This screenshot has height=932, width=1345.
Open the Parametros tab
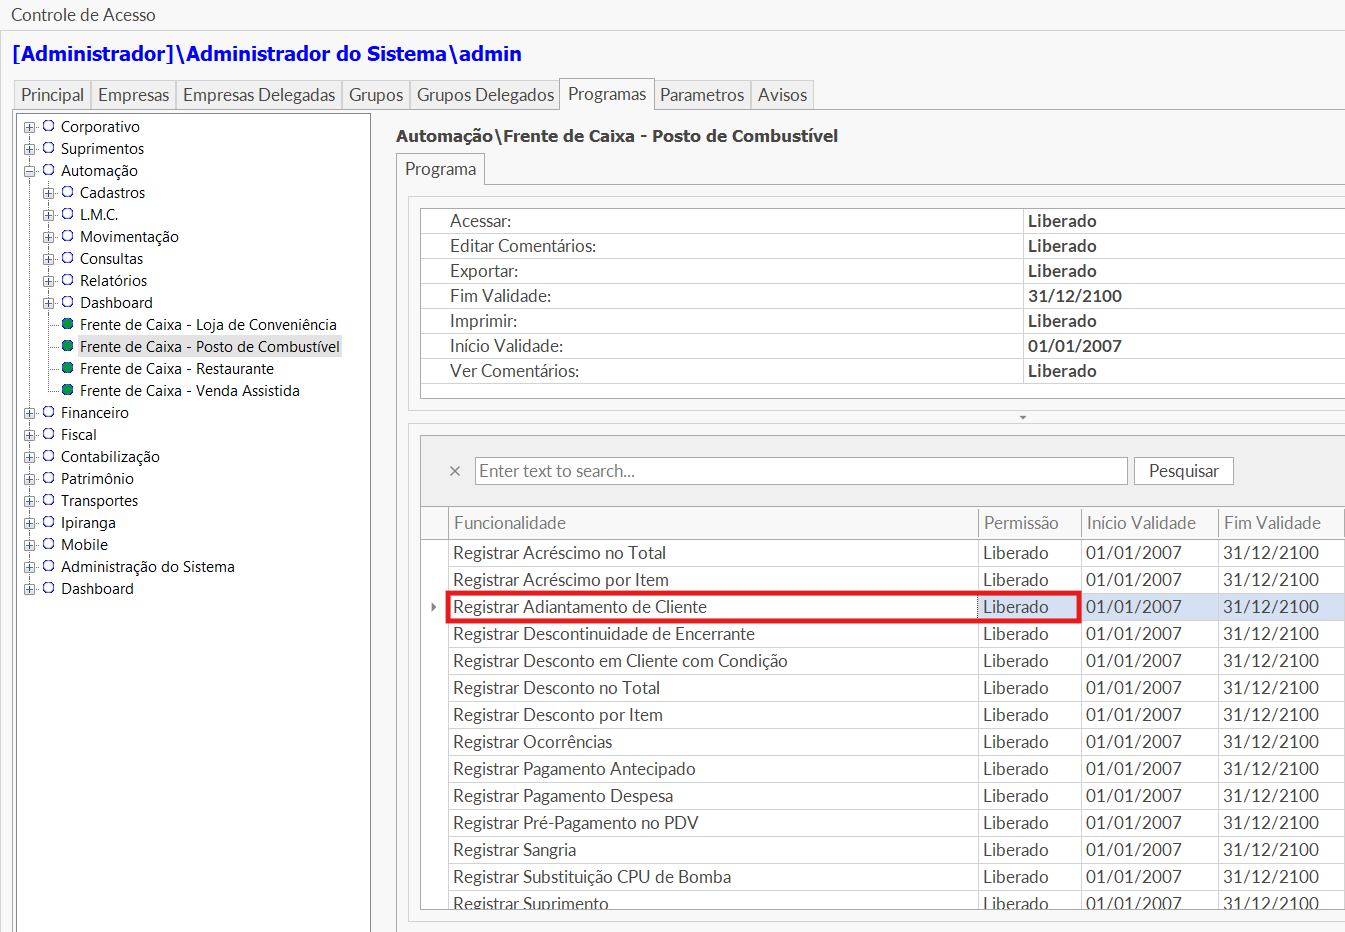tap(701, 95)
